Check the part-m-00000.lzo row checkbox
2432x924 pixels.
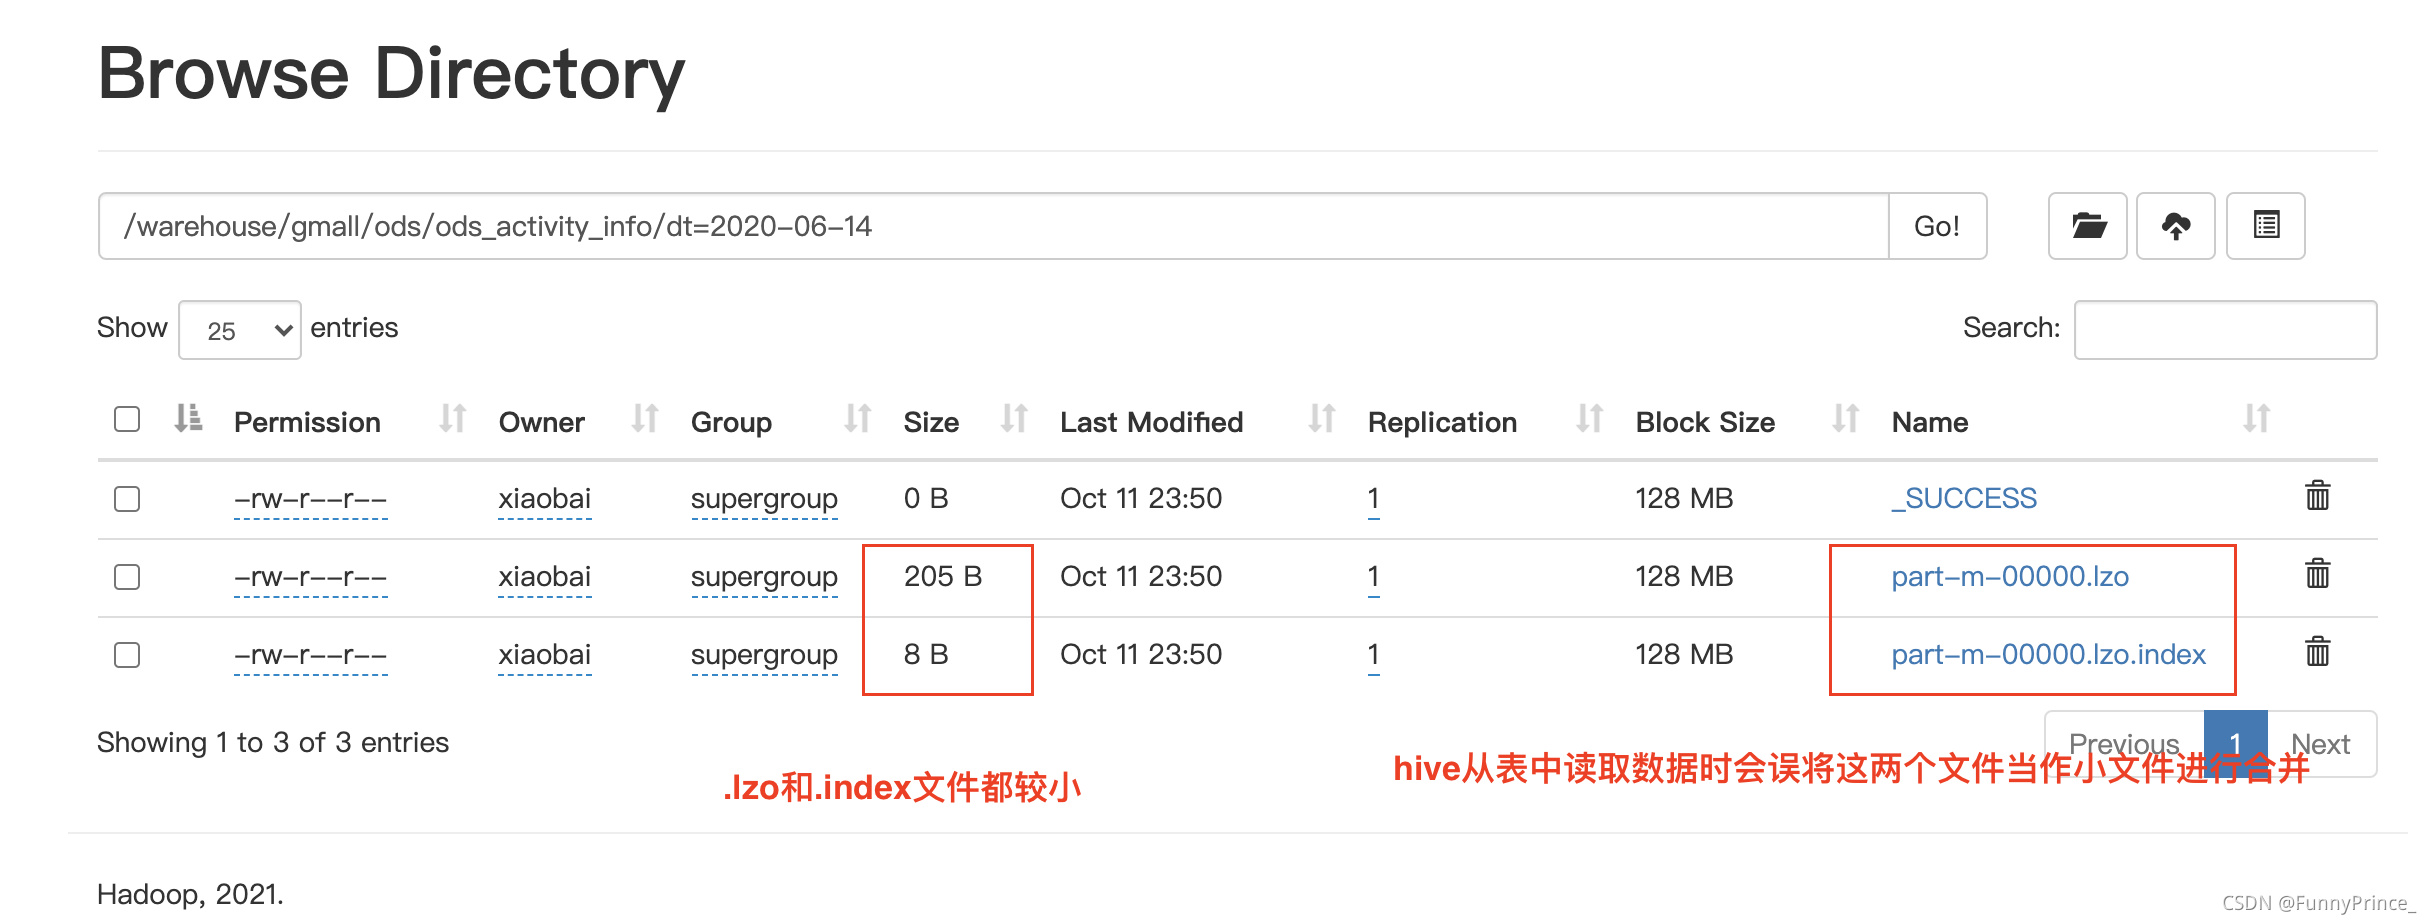click(x=127, y=577)
